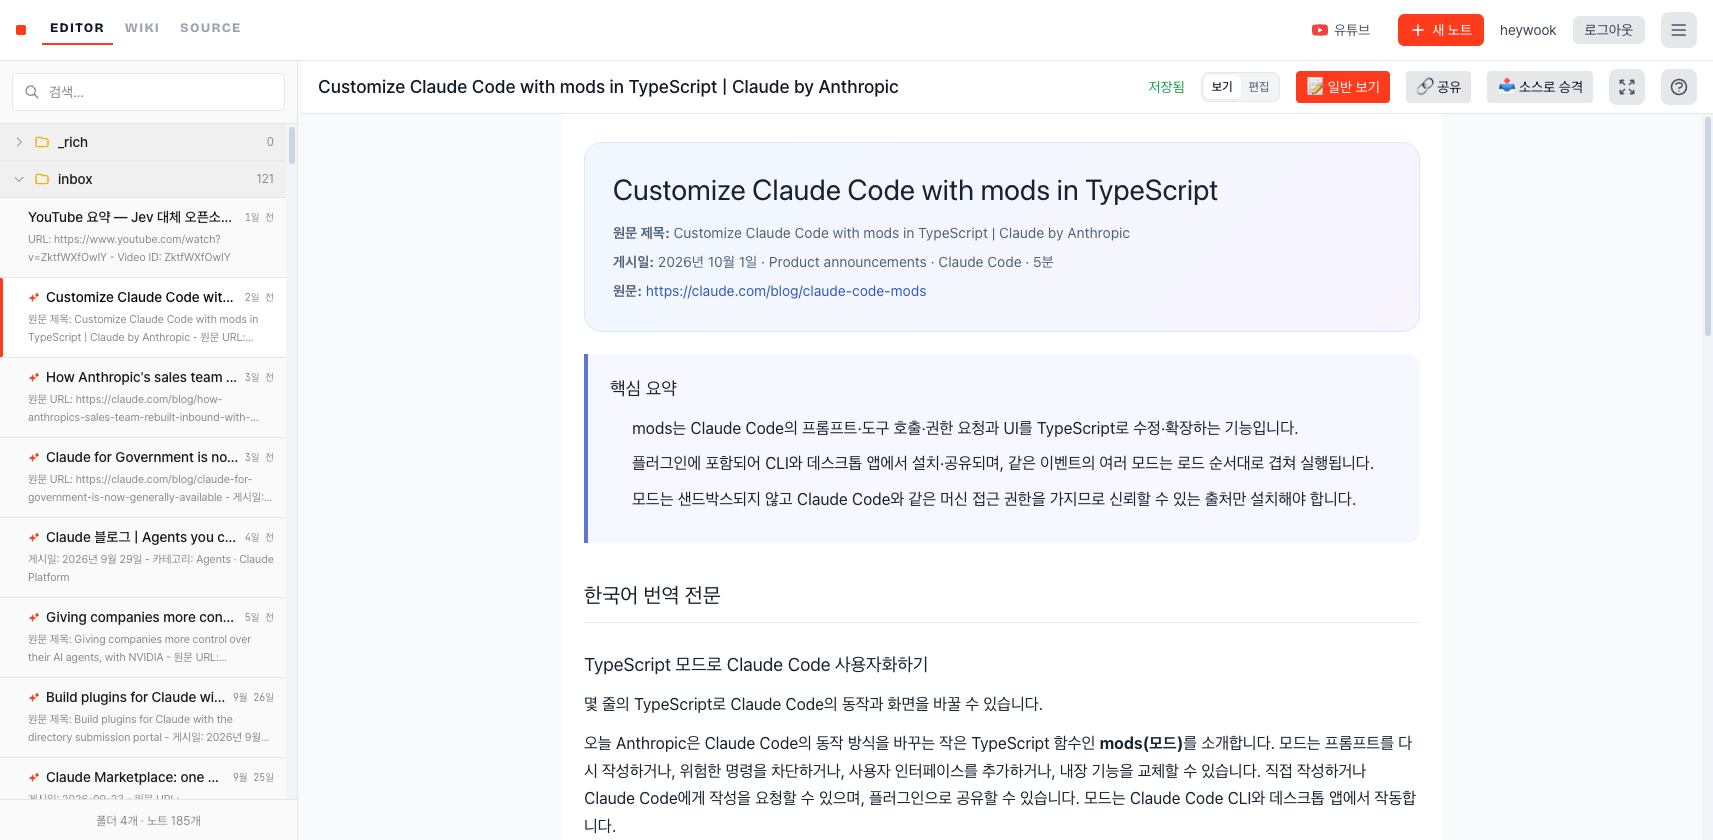Open How Anthropic's sales team note
The width and height of the screenshot is (1713, 840).
click(x=143, y=397)
